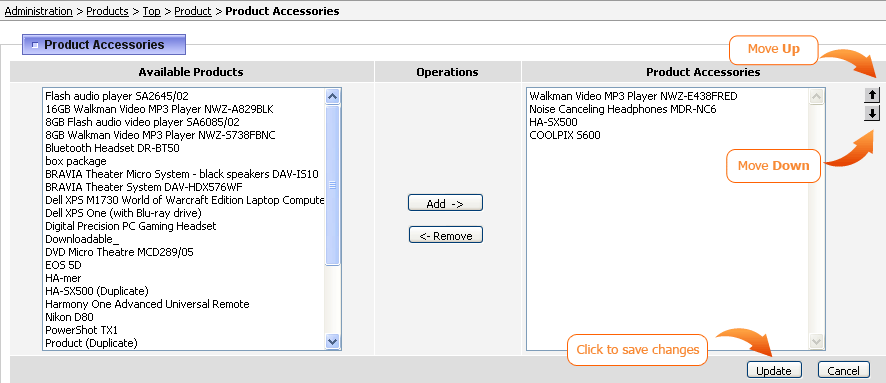Image resolution: width=886 pixels, height=383 pixels.
Task: Click the <- Remove button
Action: pyautogui.click(x=445, y=234)
